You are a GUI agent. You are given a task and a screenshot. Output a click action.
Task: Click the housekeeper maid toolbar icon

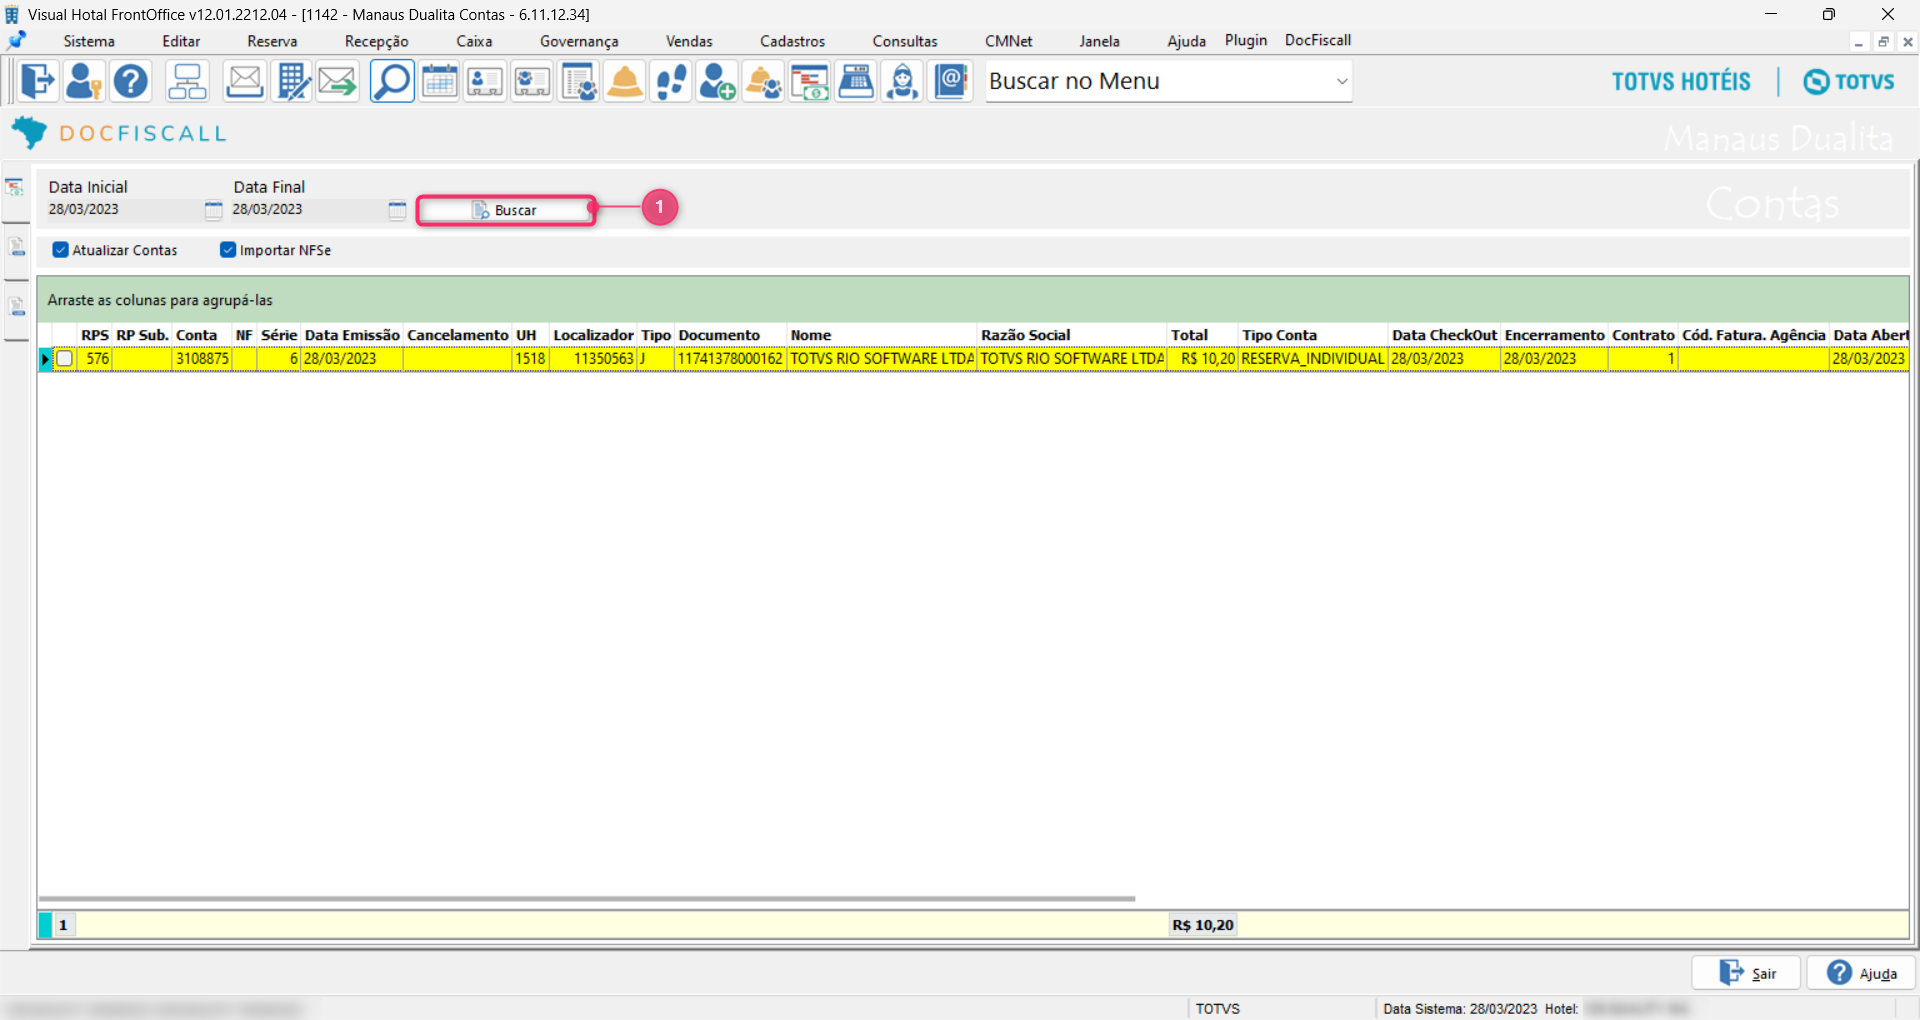tap(903, 81)
